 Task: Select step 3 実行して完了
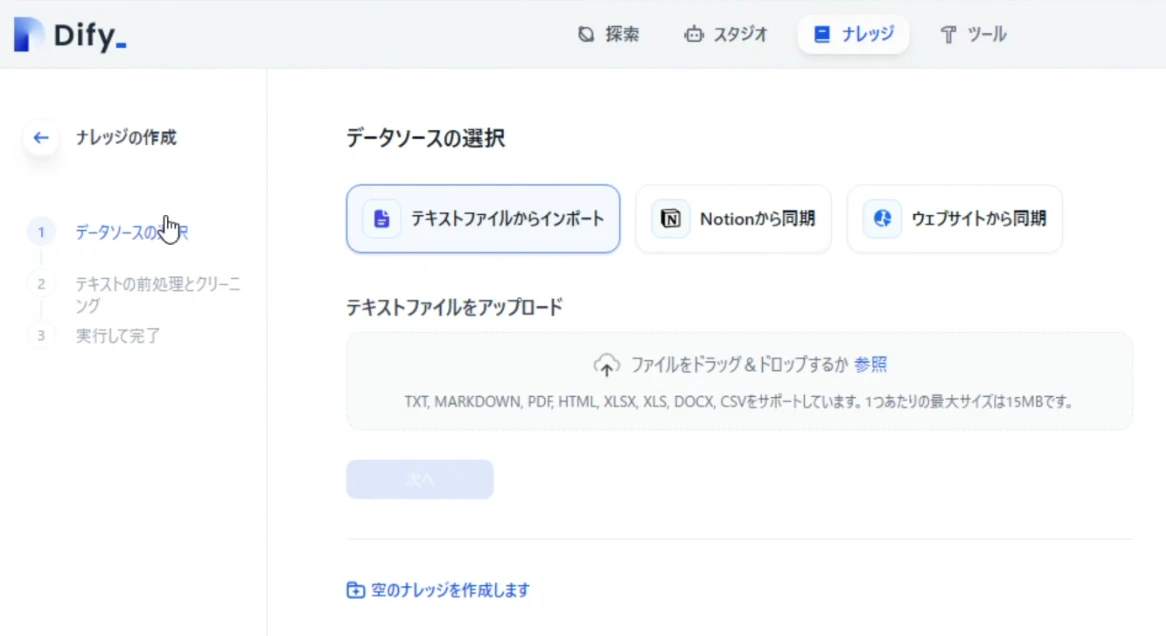point(94,335)
